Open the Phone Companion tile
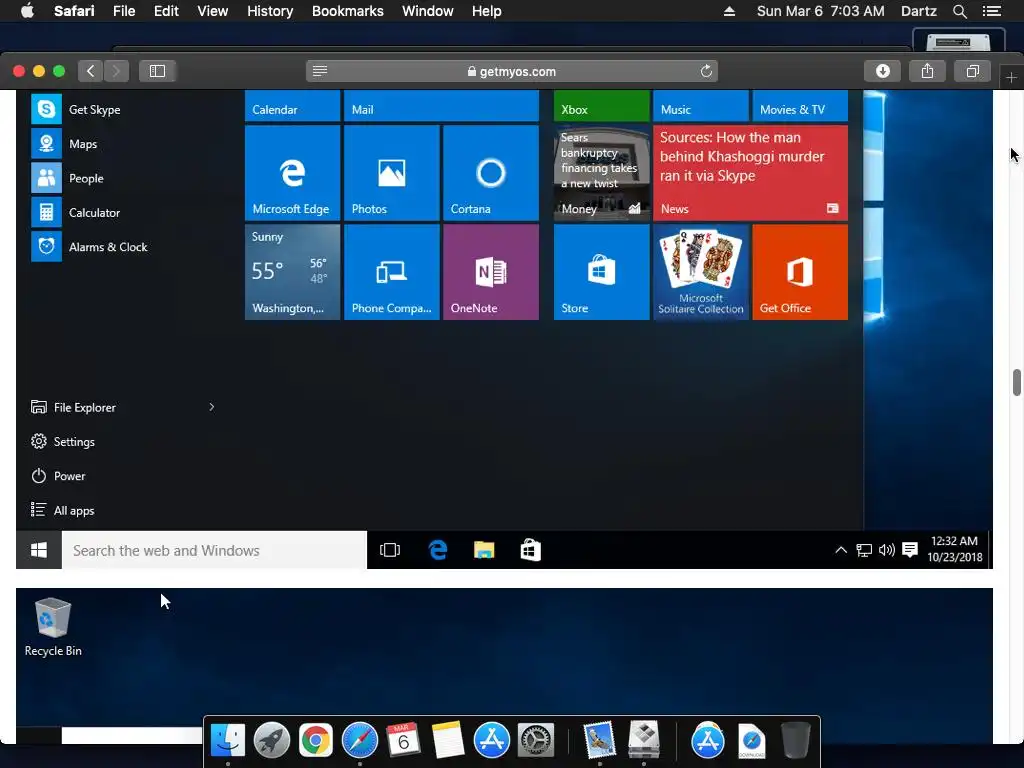This screenshot has width=1024, height=768. [x=391, y=272]
